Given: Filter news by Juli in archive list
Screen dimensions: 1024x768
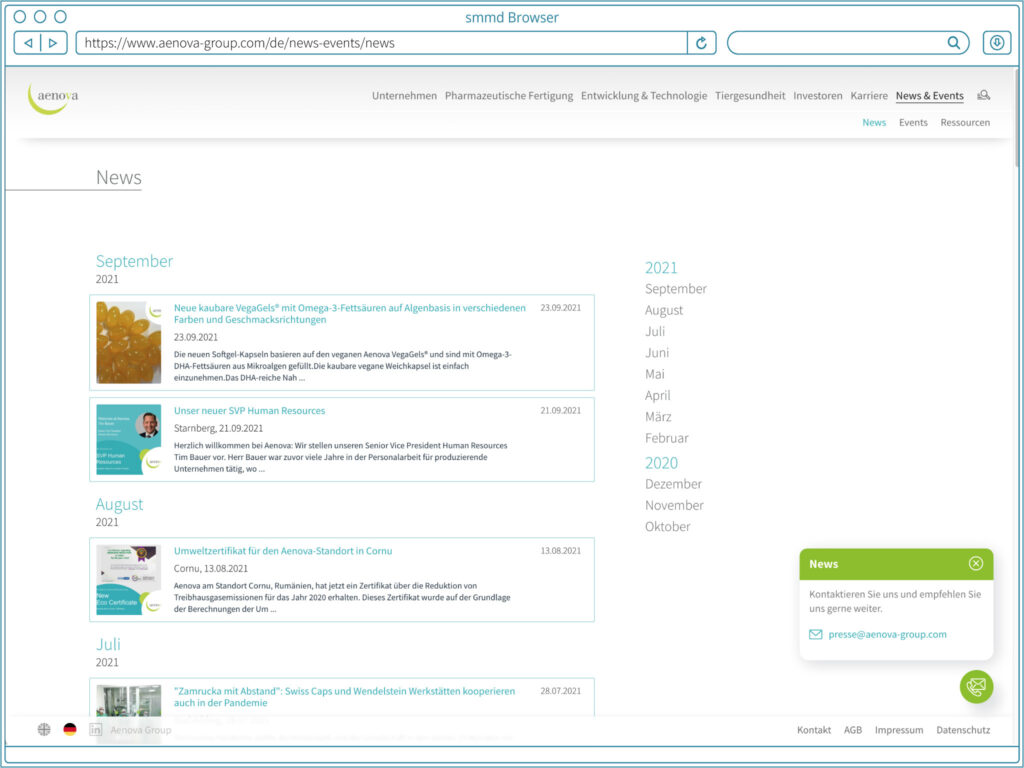Looking at the screenshot, I should point(655,331).
